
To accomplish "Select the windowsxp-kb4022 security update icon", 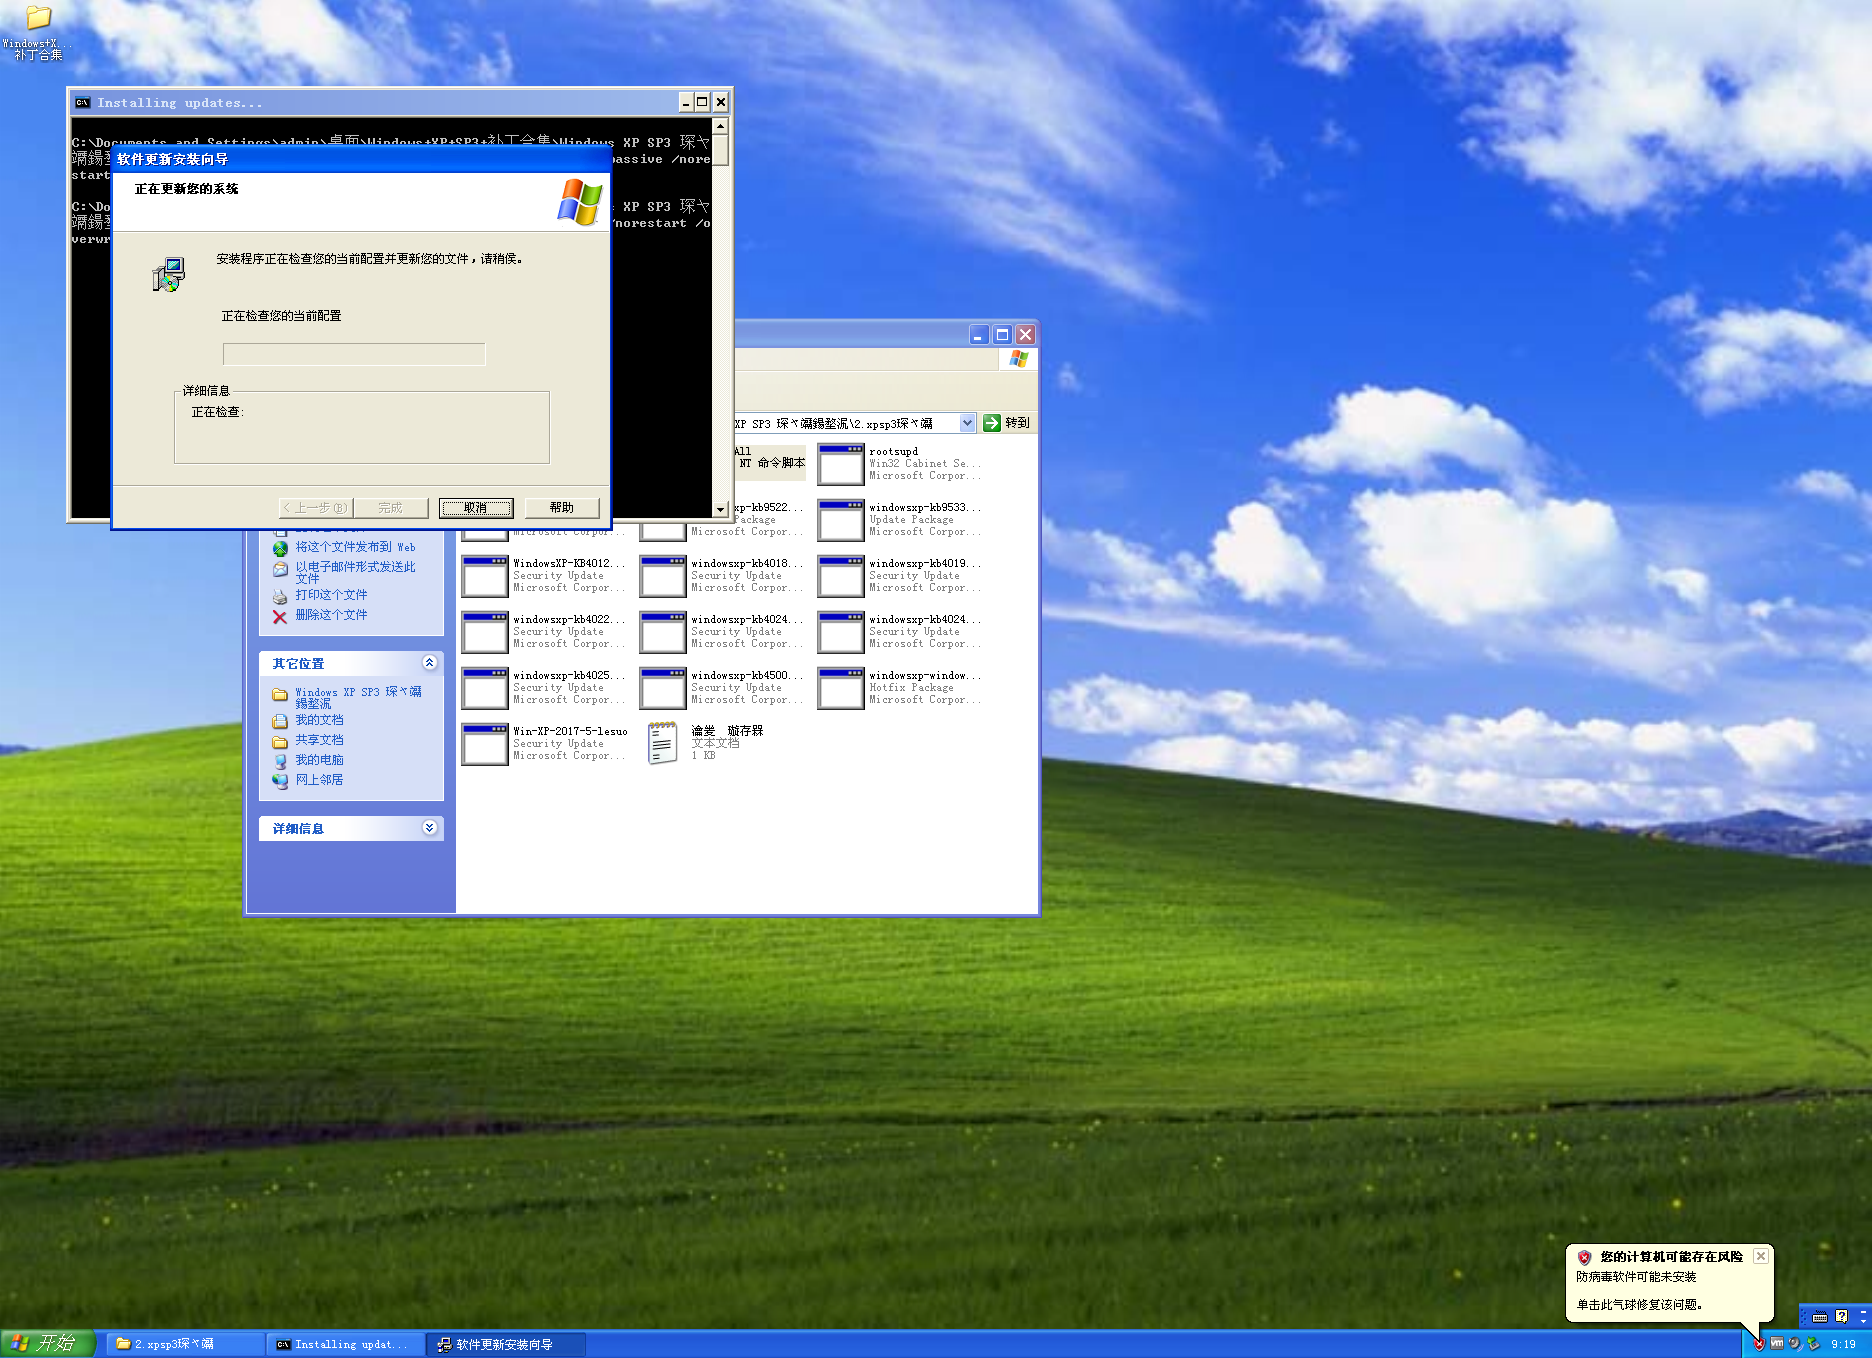I will tap(485, 632).
